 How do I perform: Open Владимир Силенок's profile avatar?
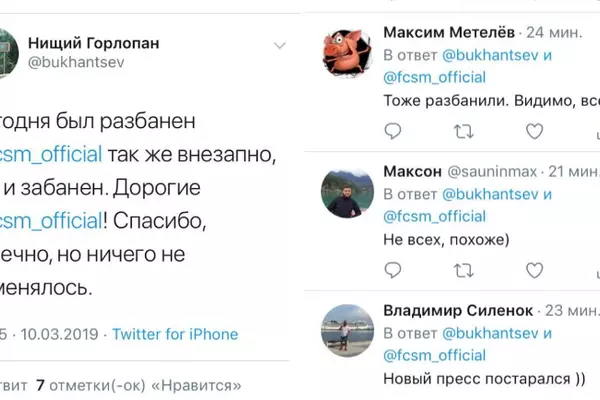pos(347,330)
